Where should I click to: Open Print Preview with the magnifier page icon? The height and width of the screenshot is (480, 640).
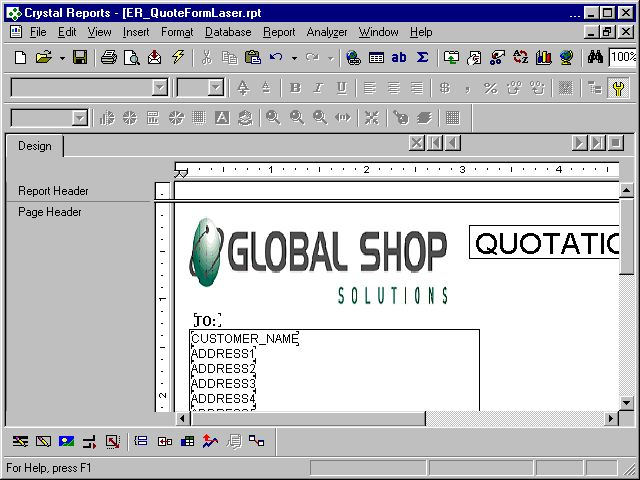click(x=131, y=58)
